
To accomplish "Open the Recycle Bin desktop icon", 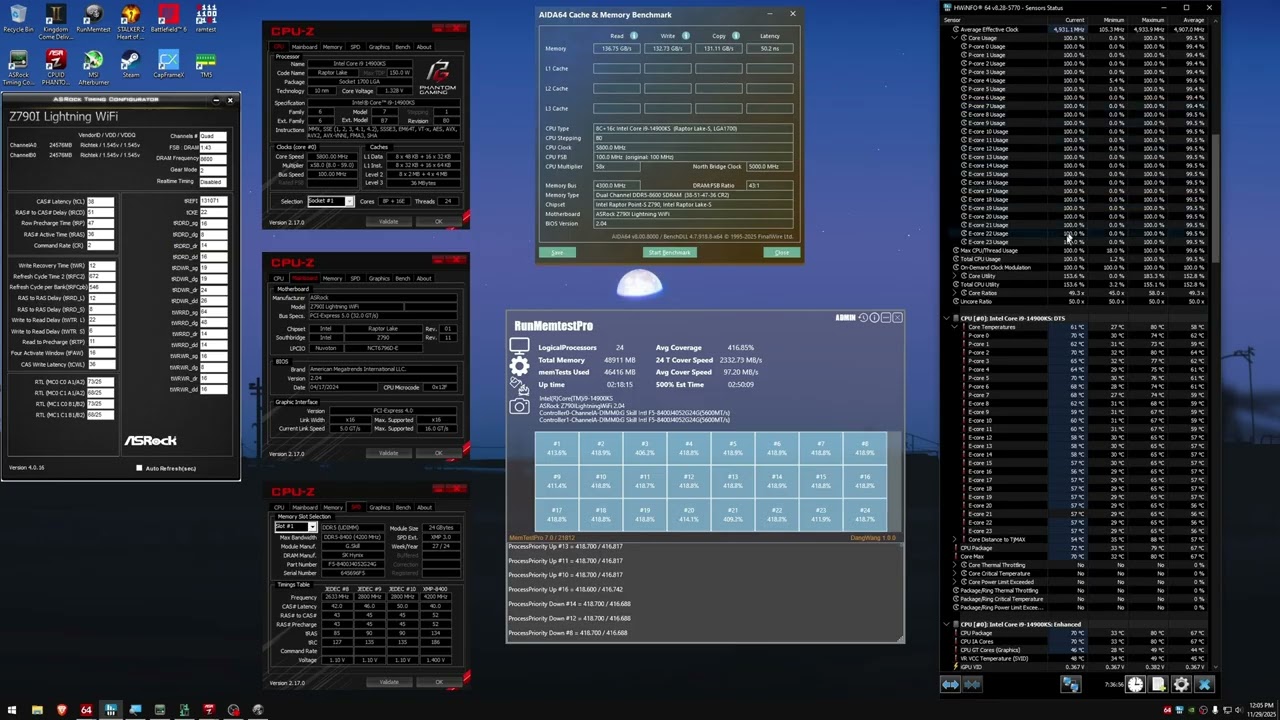I will pyautogui.click(x=18, y=19).
